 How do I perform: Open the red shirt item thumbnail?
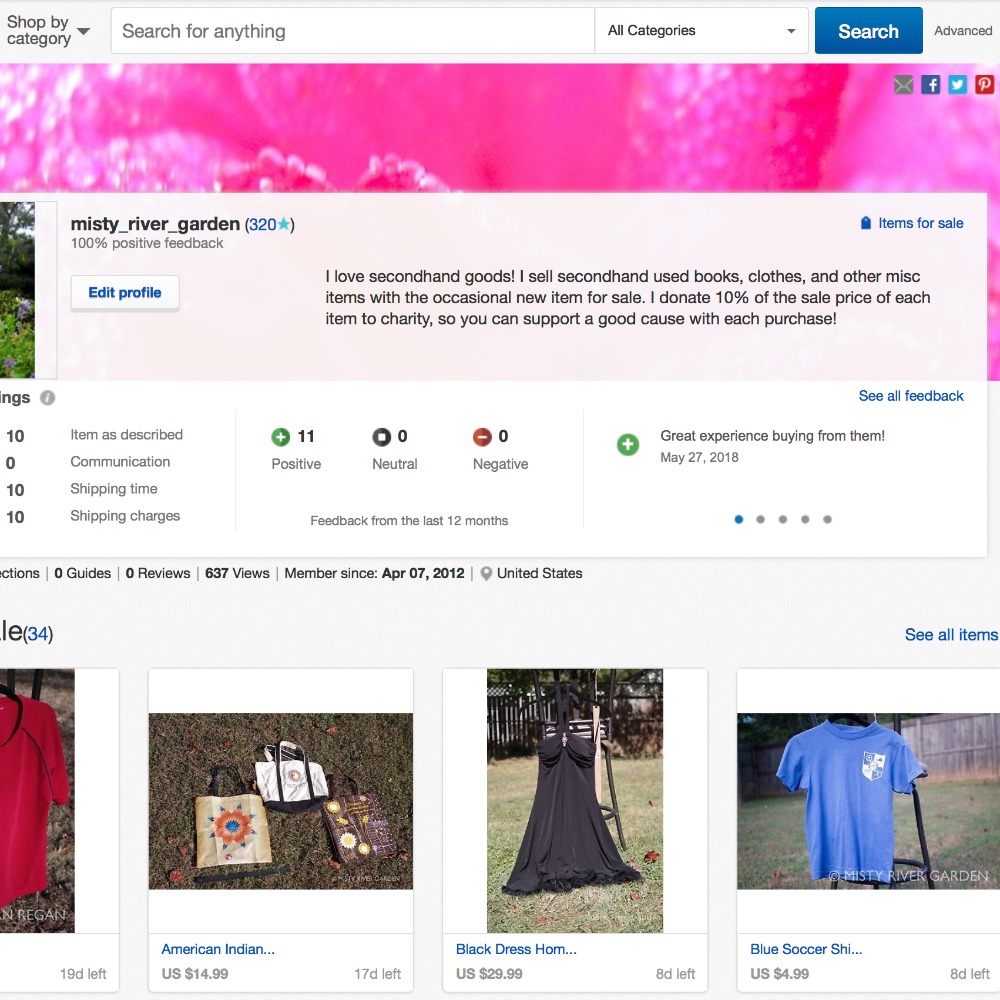pos(37,801)
